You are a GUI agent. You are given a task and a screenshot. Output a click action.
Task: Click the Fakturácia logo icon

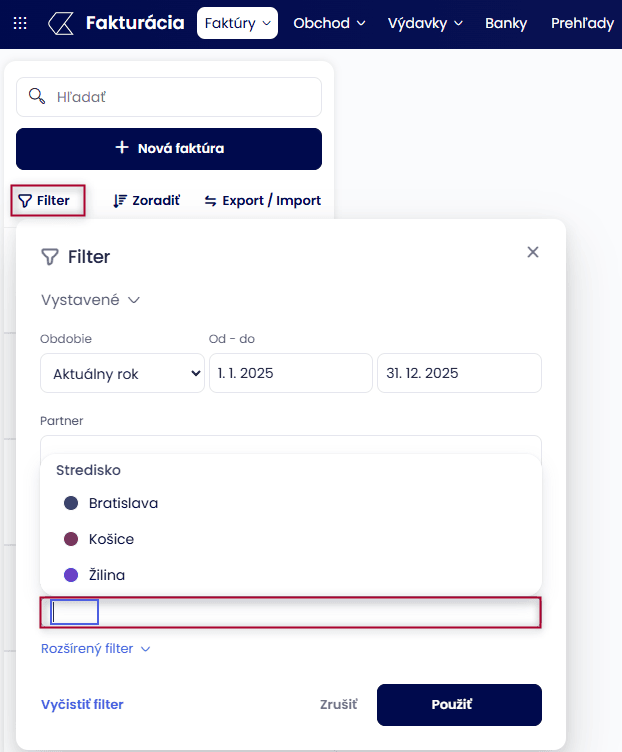(62, 23)
